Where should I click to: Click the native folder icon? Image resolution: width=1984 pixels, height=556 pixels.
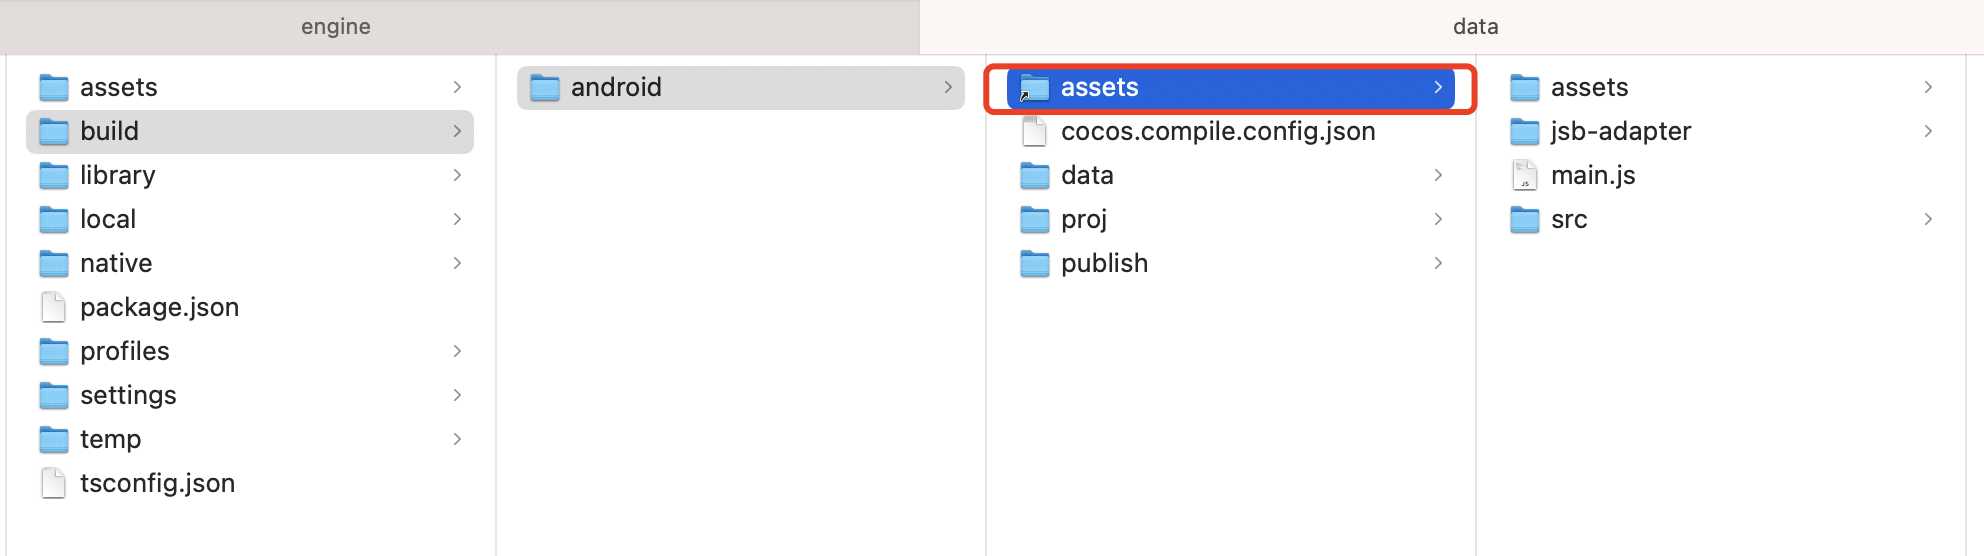53,264
